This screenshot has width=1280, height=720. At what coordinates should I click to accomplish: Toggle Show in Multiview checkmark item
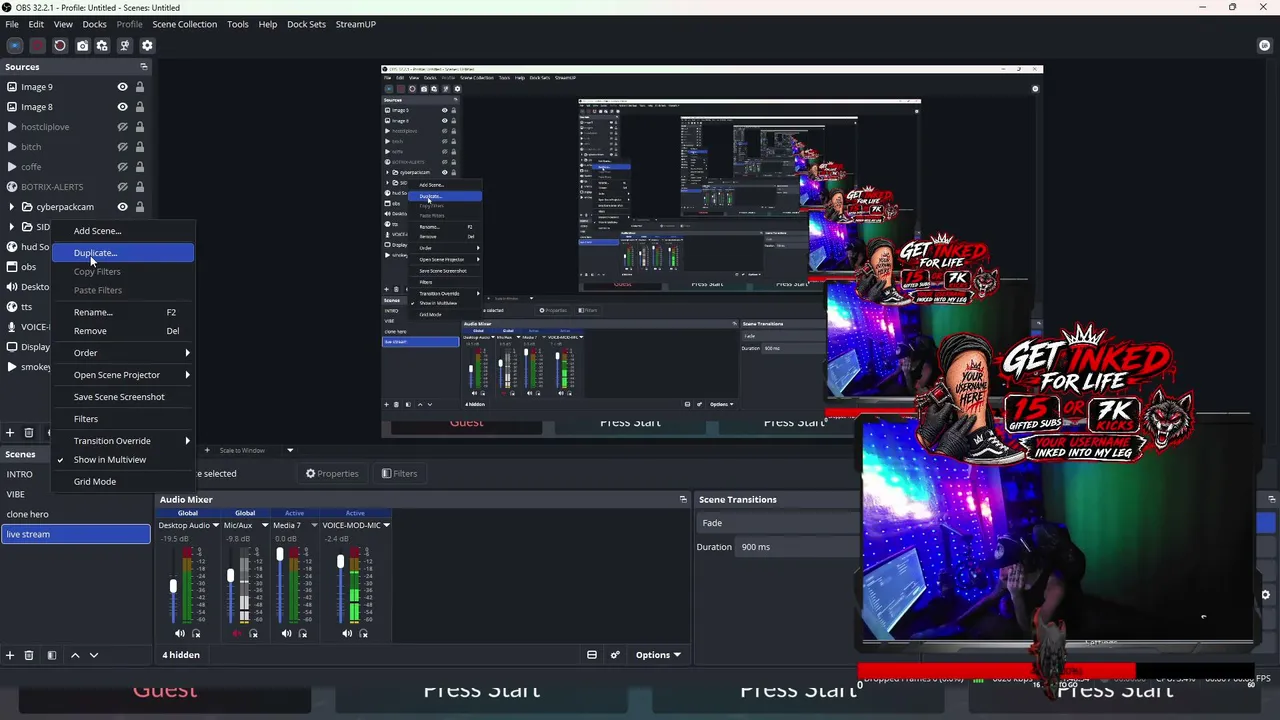point(109,460)
